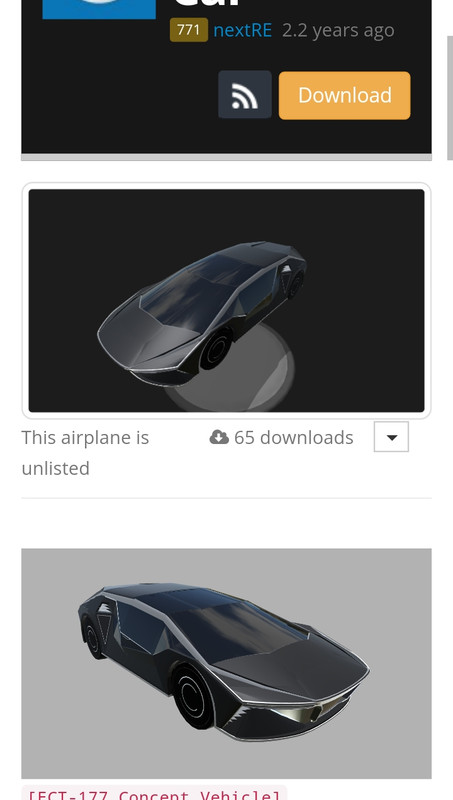Click the cloud download icon
This screenshot has width=453, height=800.
[x=219, y=437]
